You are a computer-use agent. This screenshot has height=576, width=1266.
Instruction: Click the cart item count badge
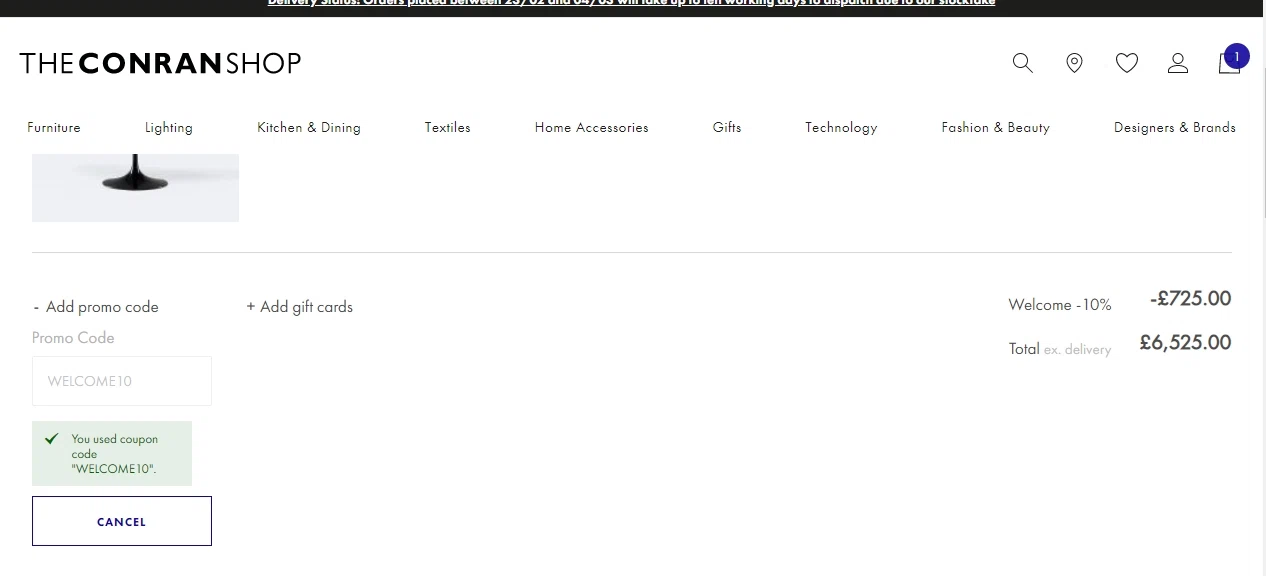point(1237,57)
